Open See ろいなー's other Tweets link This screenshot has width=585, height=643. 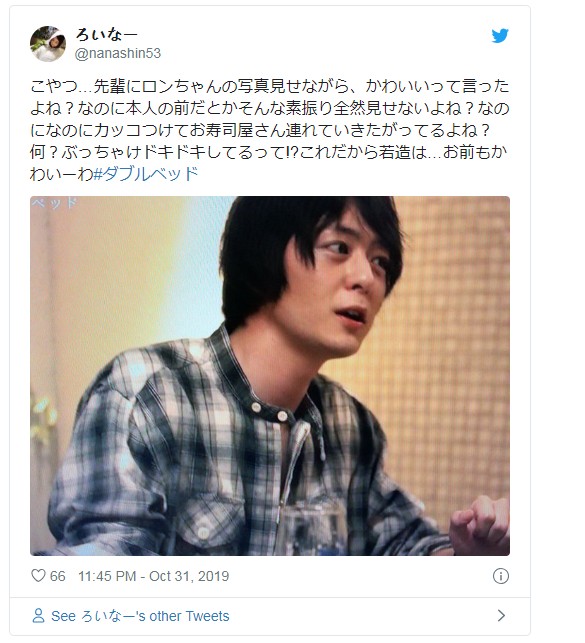[x=140, y=616]
